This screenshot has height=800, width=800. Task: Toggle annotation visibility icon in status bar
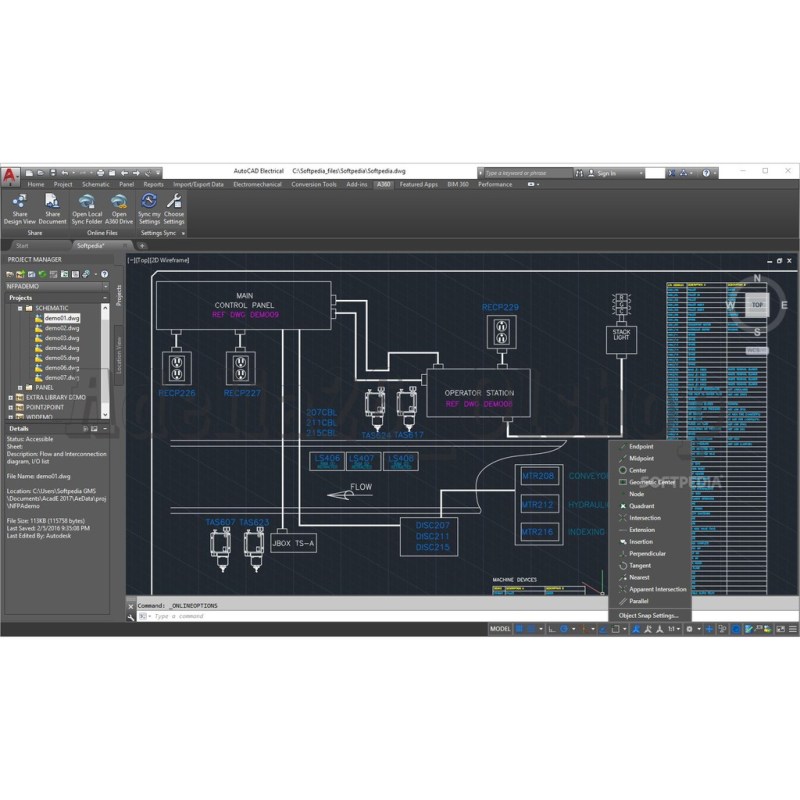[x=636, y=629]
